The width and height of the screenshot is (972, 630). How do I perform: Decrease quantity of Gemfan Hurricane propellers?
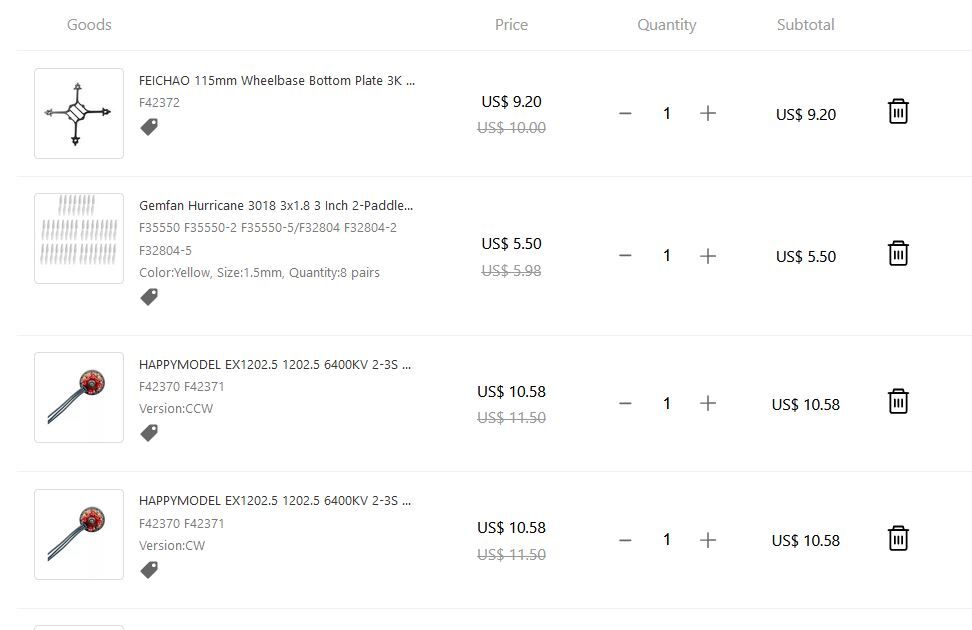click(x=625, y=256)
